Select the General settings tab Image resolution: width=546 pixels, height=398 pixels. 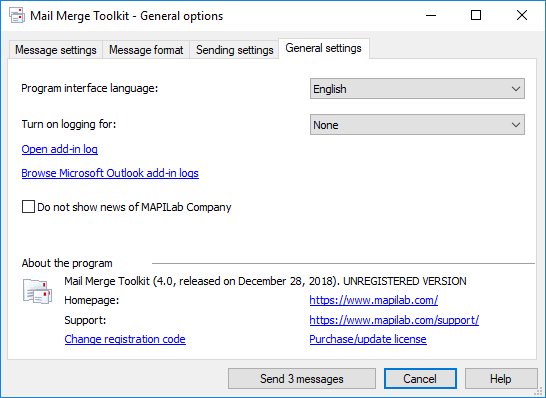pyautogui.click(x=323, y=48)
